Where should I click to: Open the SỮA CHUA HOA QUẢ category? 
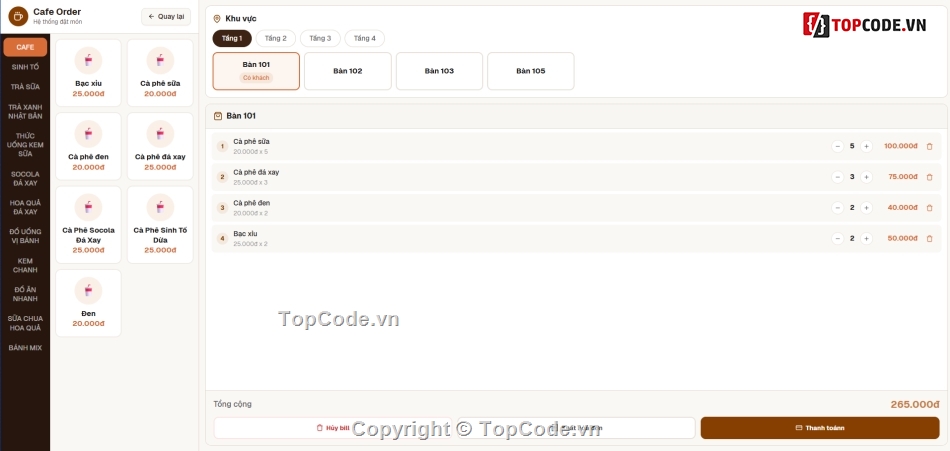pos(25,323)
